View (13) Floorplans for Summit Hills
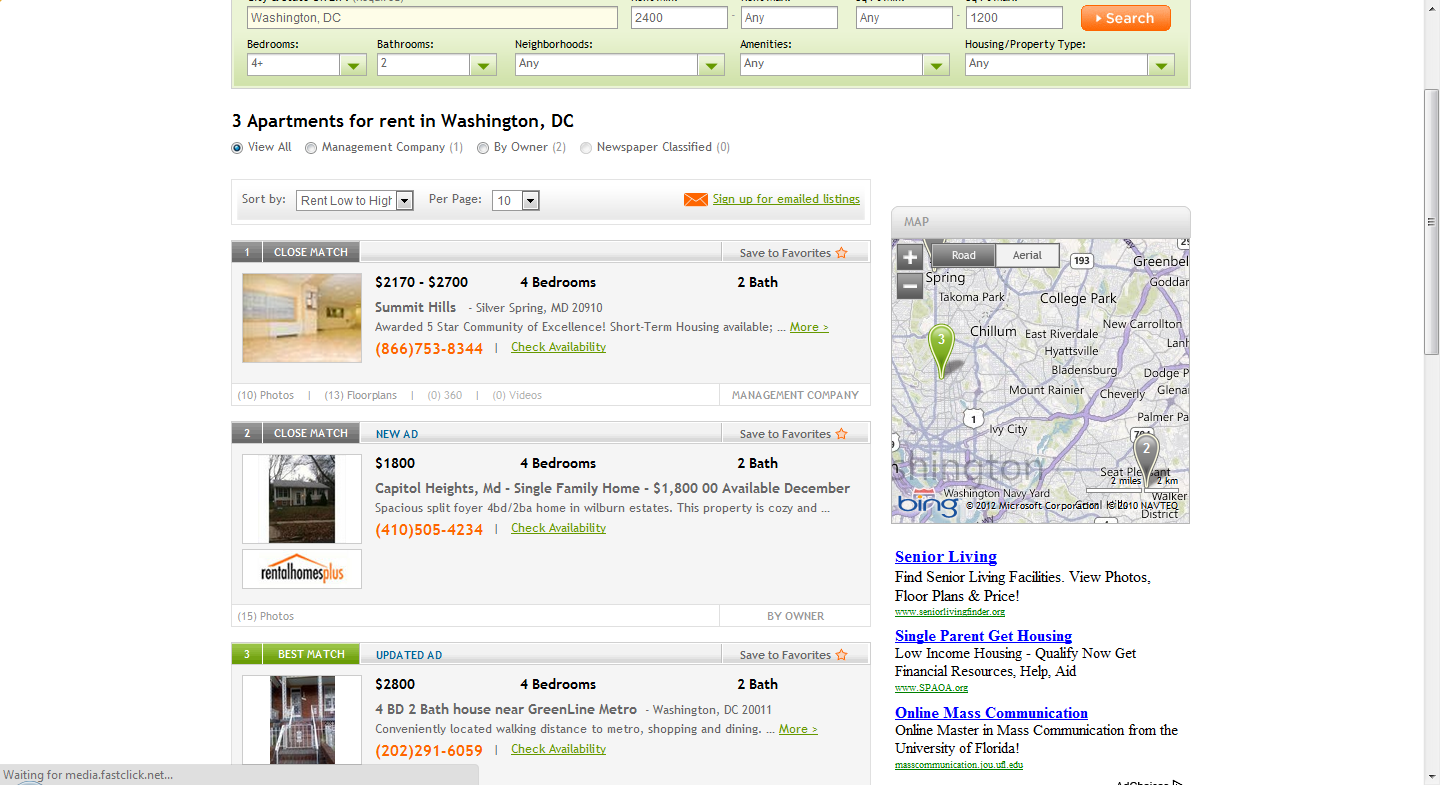 pyautogui.click(x=361, y=395)
